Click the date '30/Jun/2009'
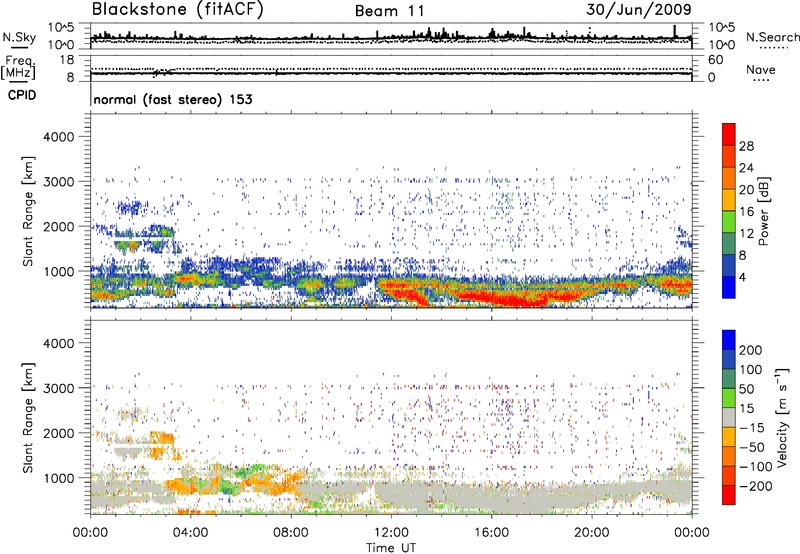The height and width of the screenshot is (554, 800). pyautogui.click(x=639, y=10)
